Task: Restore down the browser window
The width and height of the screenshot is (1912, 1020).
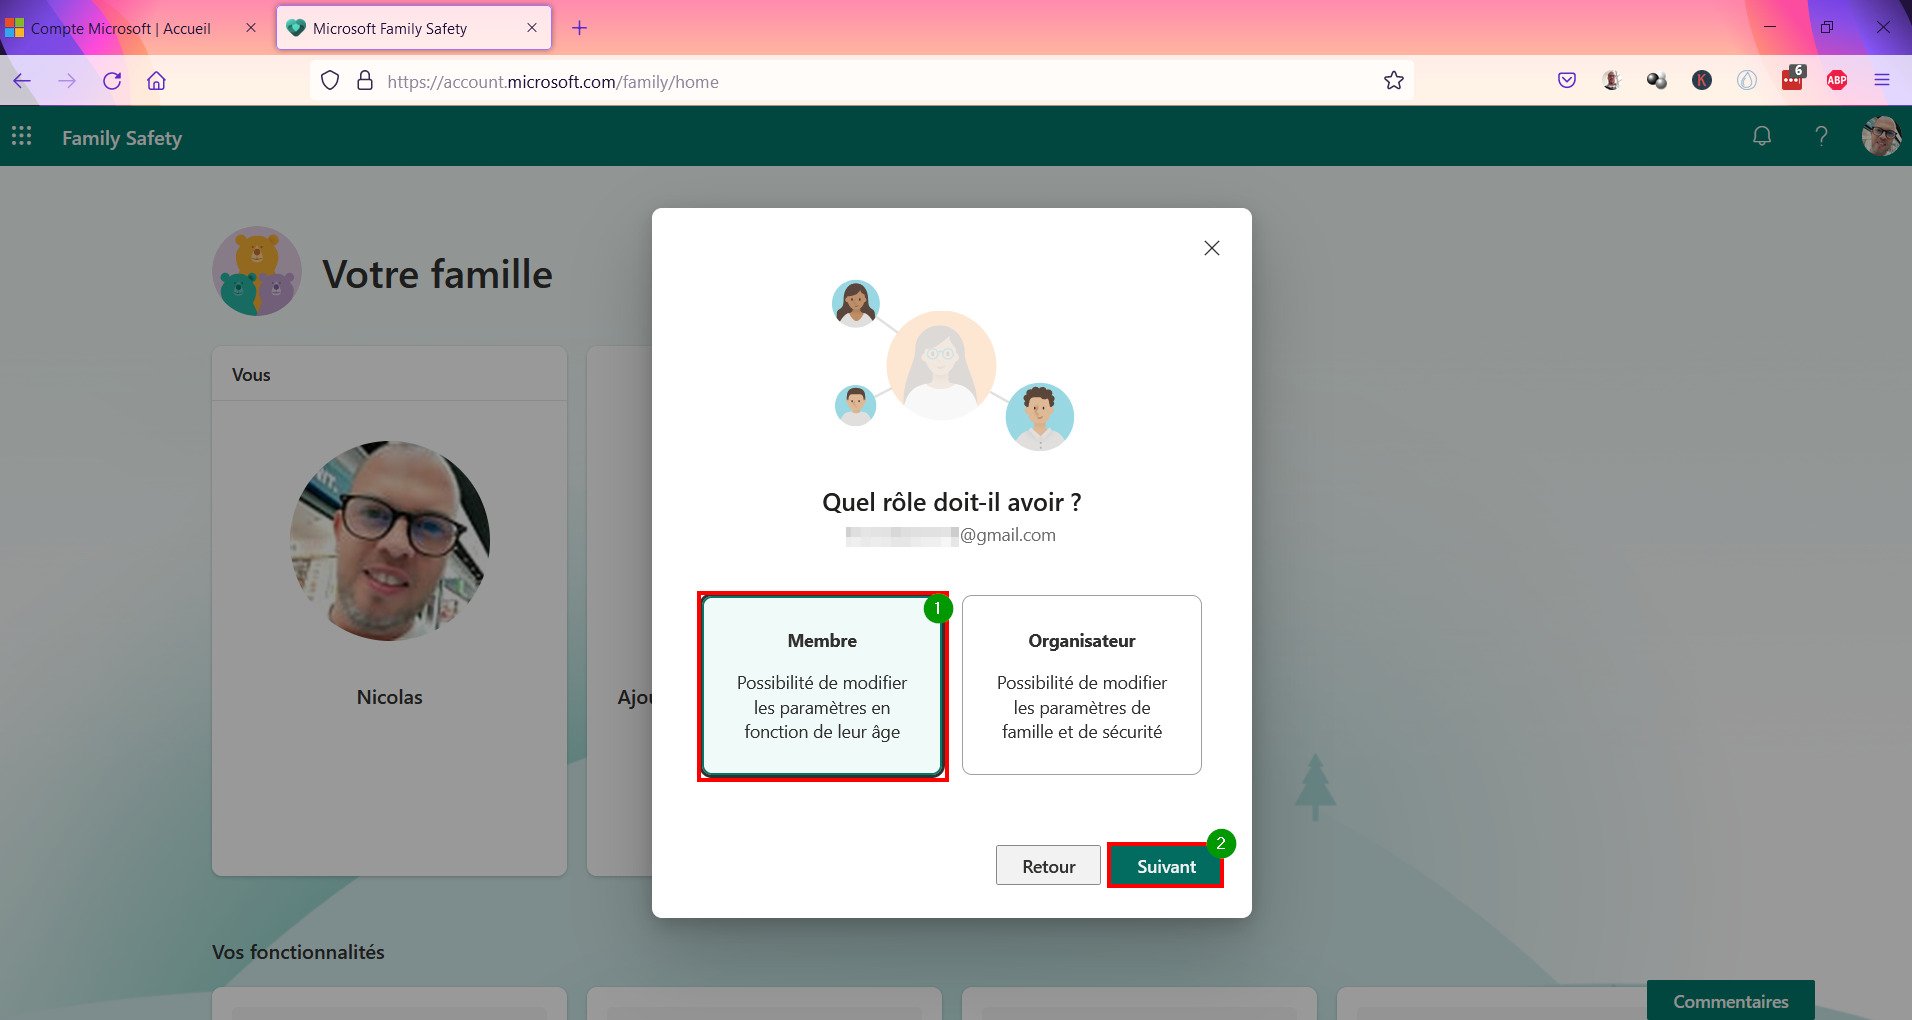Action: click(1827, 27)
